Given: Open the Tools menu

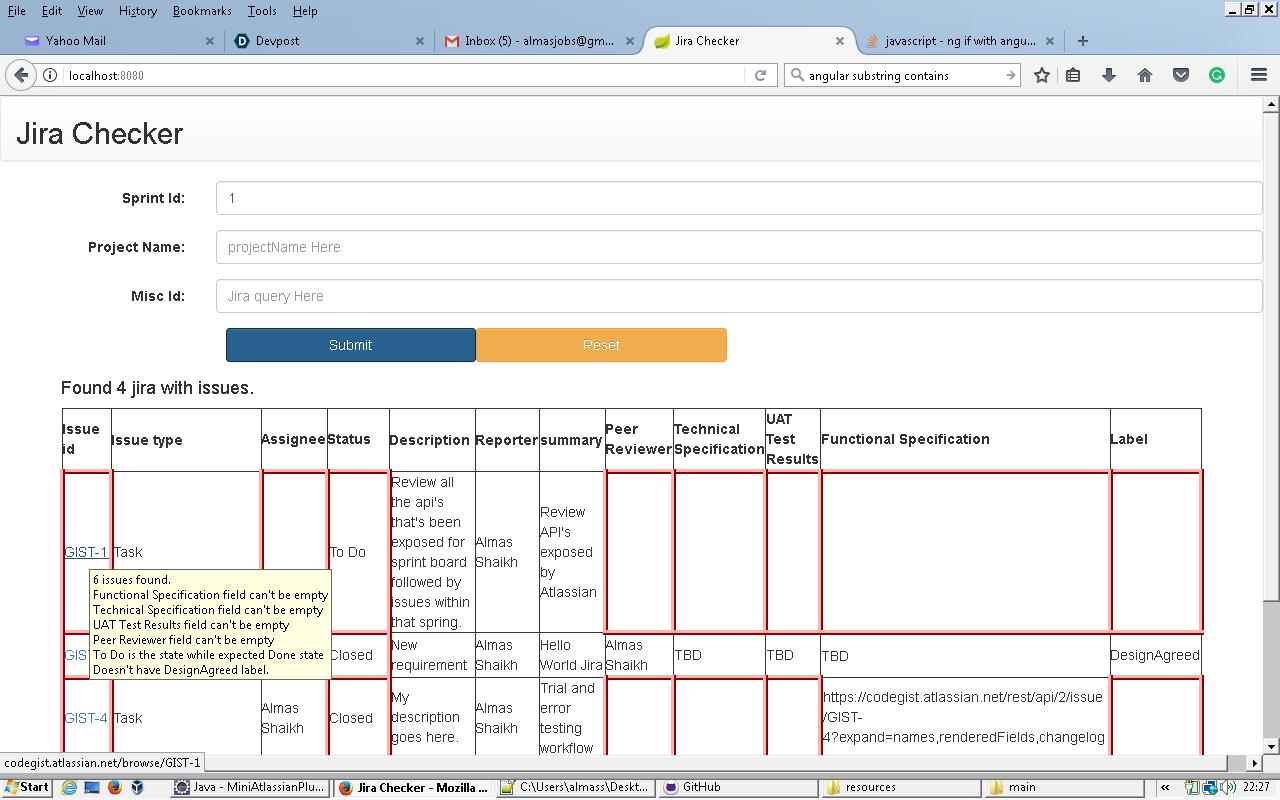Looking at the screenshot, I should pos(262,10).
